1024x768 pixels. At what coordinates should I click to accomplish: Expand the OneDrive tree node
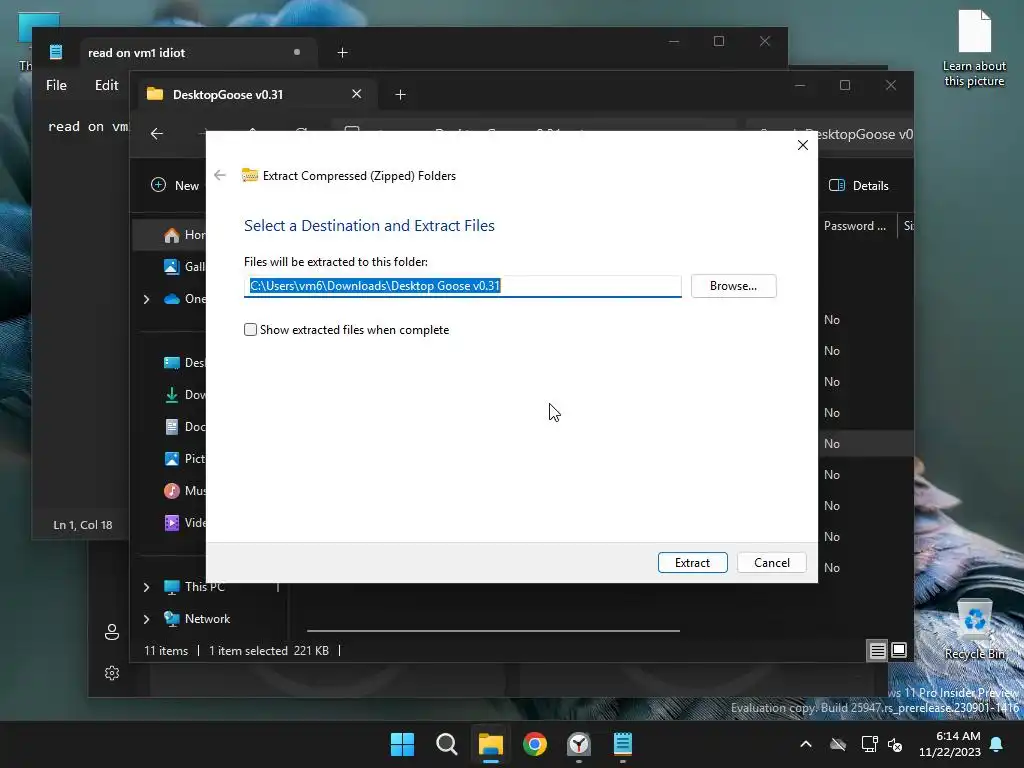point(146,299)
